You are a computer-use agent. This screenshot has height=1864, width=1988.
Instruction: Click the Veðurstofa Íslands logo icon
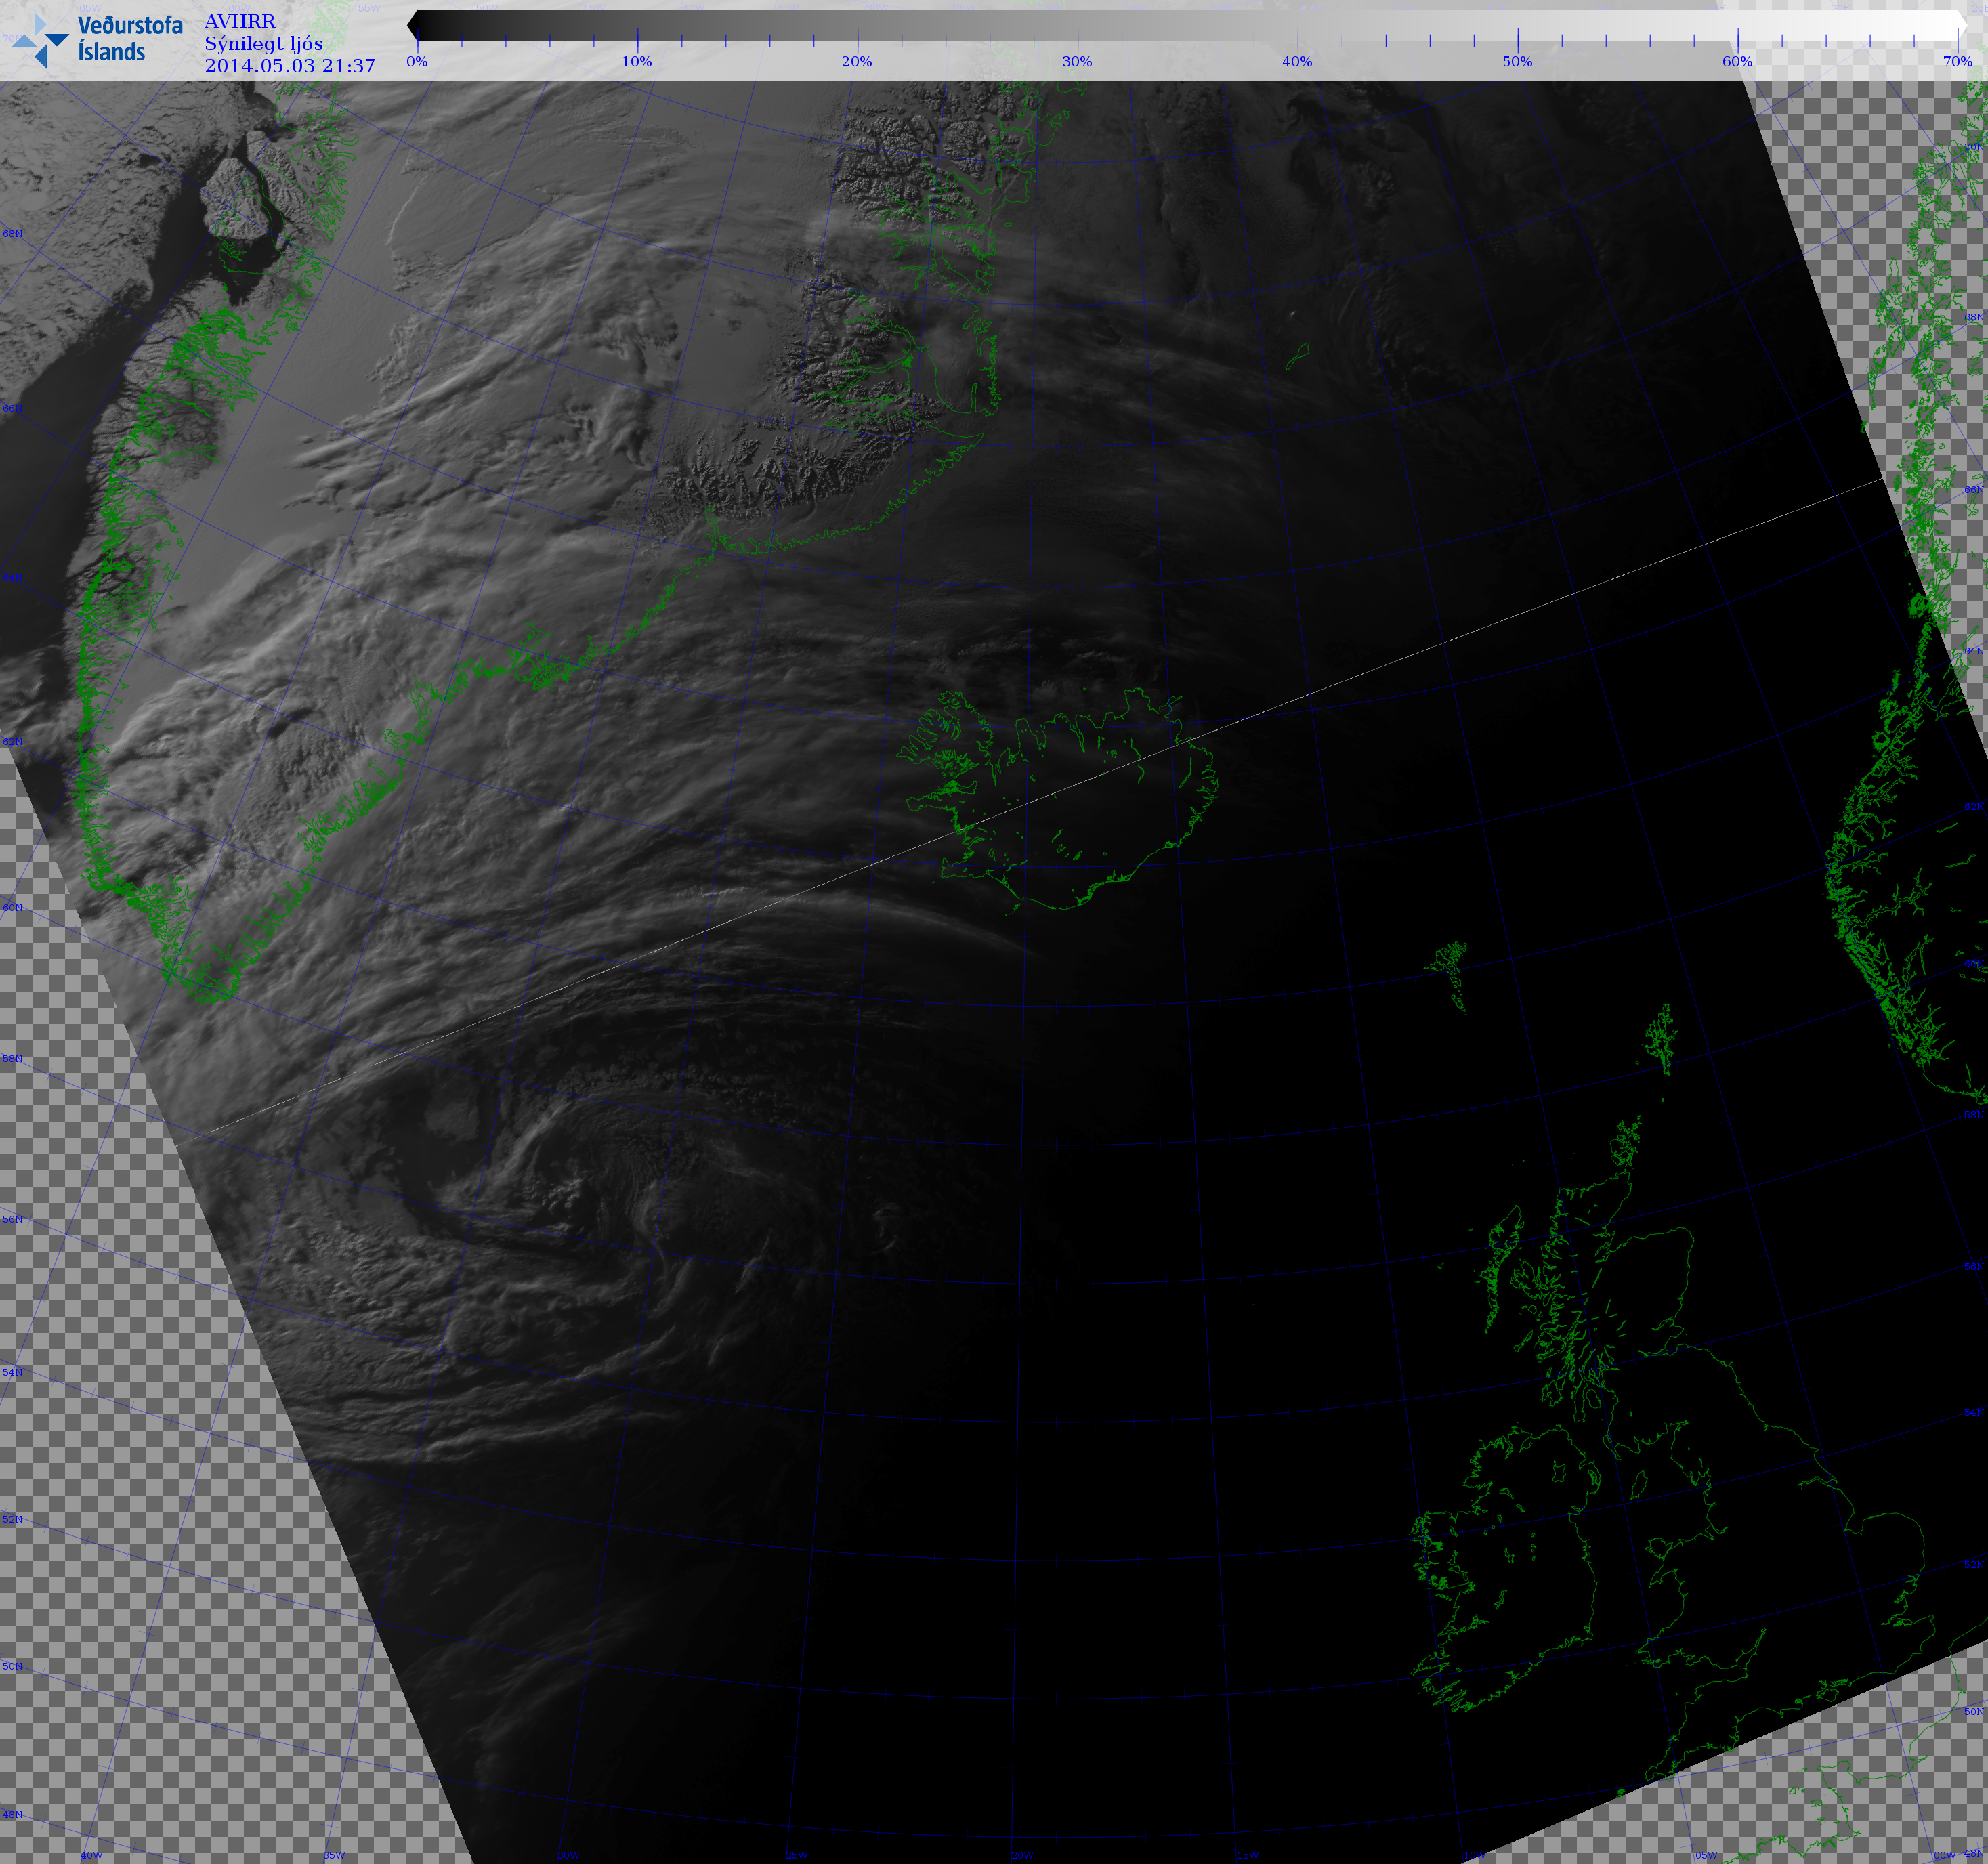pos(40,40)
